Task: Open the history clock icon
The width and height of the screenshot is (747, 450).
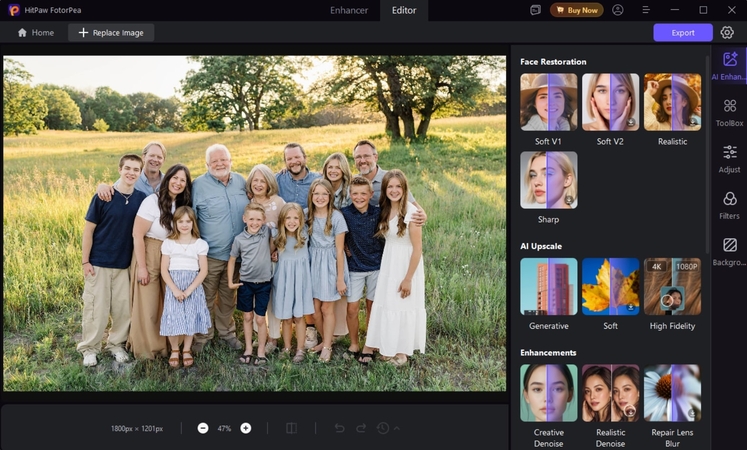Action: pyautogui.click(x=383, y=428)
